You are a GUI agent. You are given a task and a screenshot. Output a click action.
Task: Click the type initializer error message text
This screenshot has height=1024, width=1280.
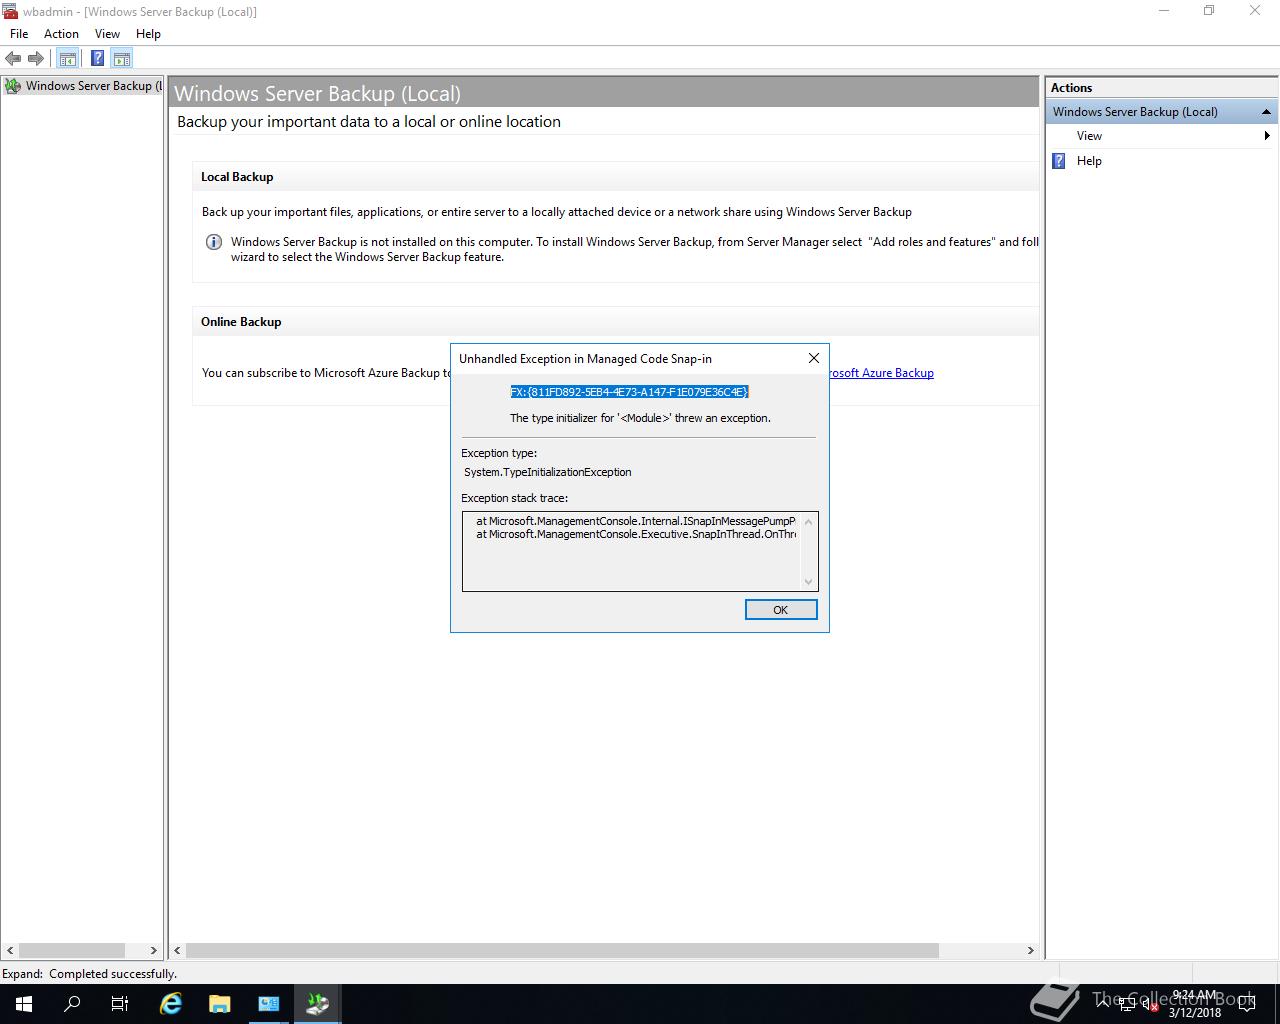[640, 418]
